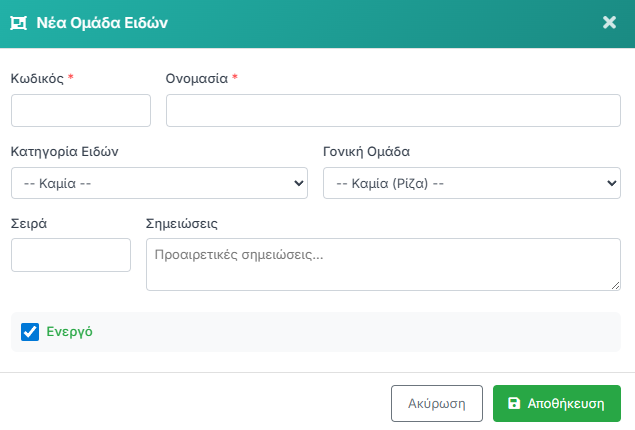Click the Σημειώσεις notes textarea
The width and height of the screenshot is (635, 430).
(383, 264)
